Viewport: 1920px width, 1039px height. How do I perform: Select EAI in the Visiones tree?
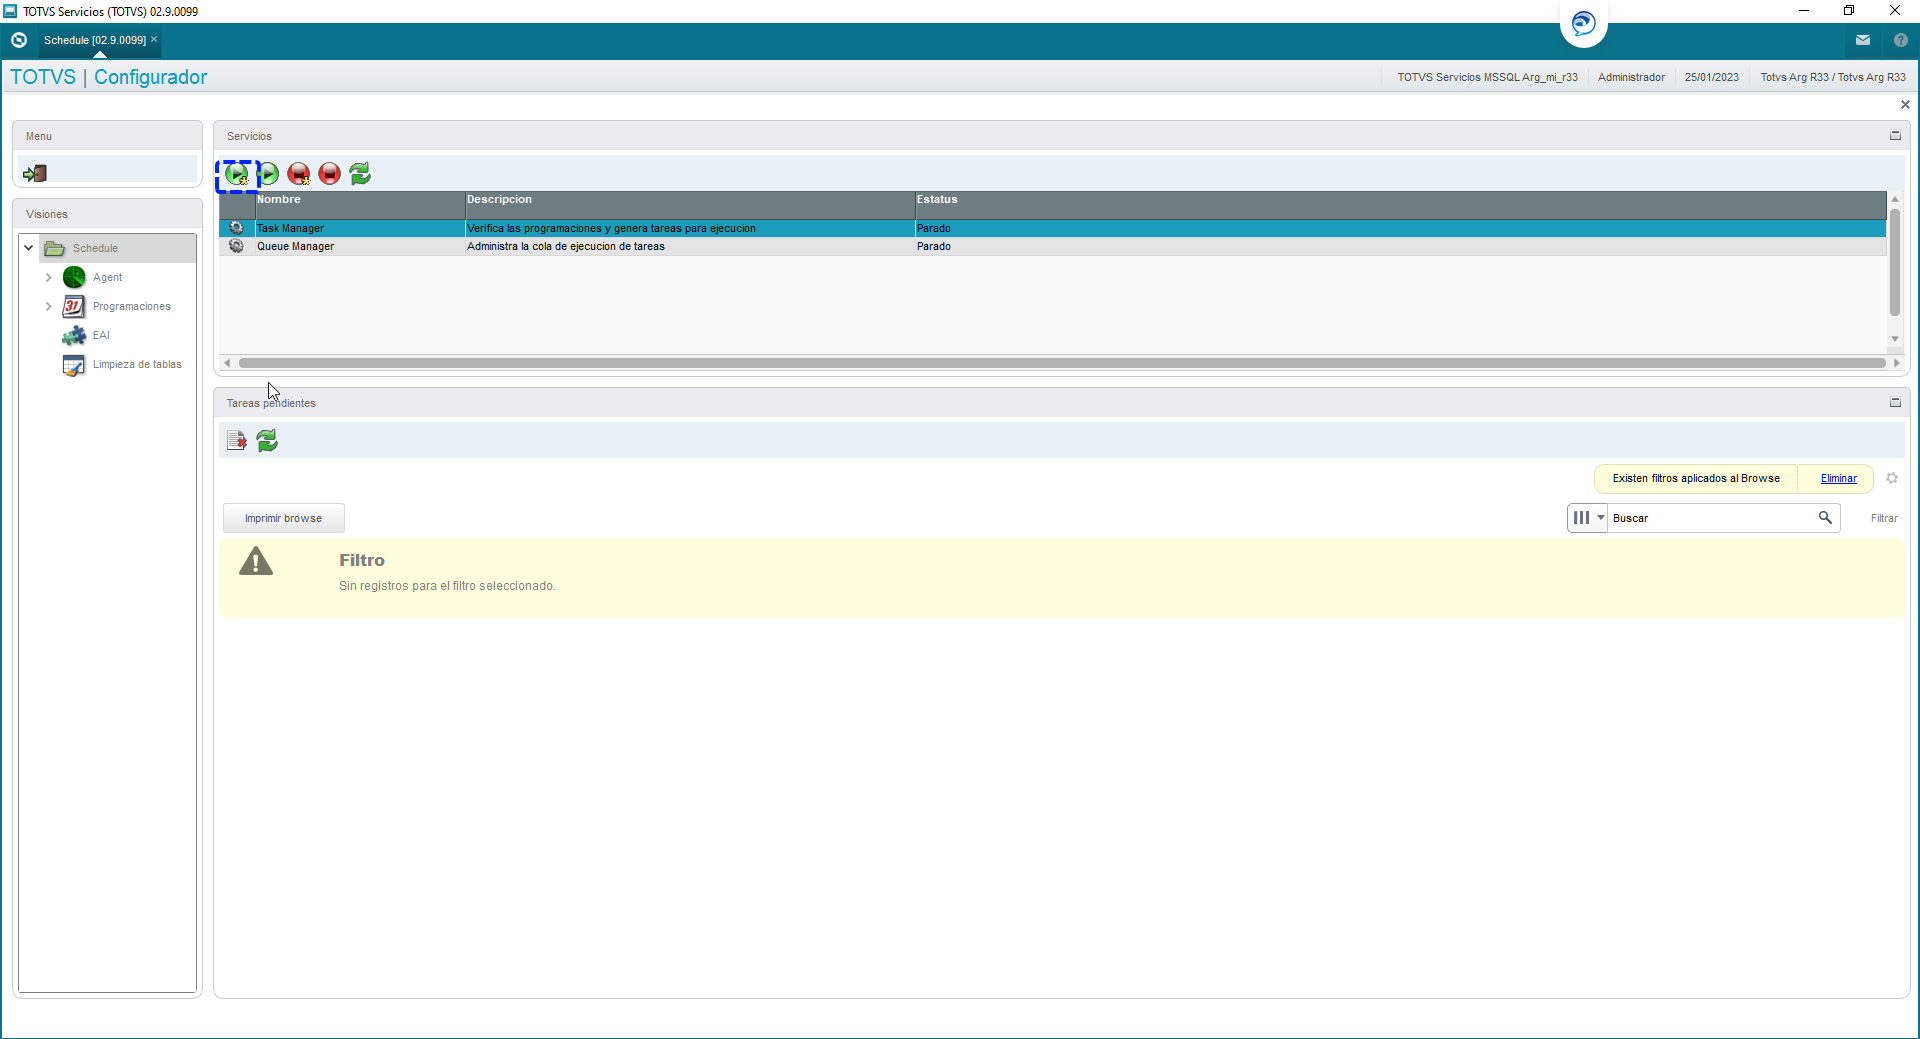[x=101, y=335]
